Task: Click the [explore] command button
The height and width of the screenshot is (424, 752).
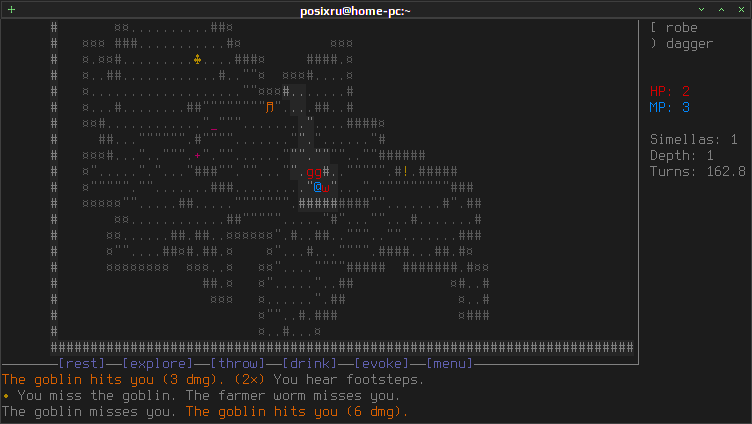Action: pos(157,364)
